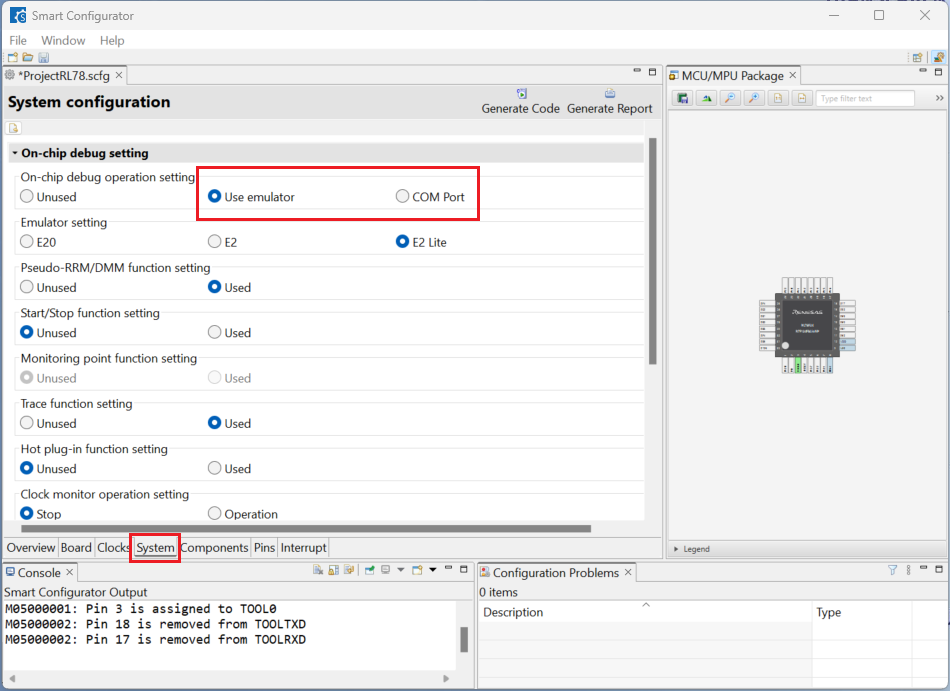The image size is (950, 691).
Task: Click the Generate Report button label
Action: click(610, 109)
